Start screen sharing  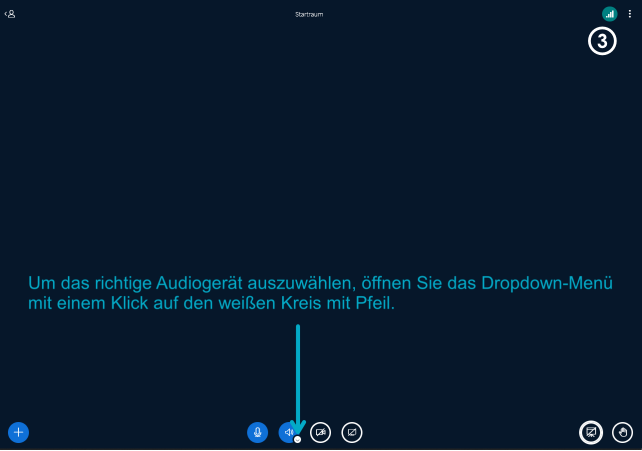352,432
